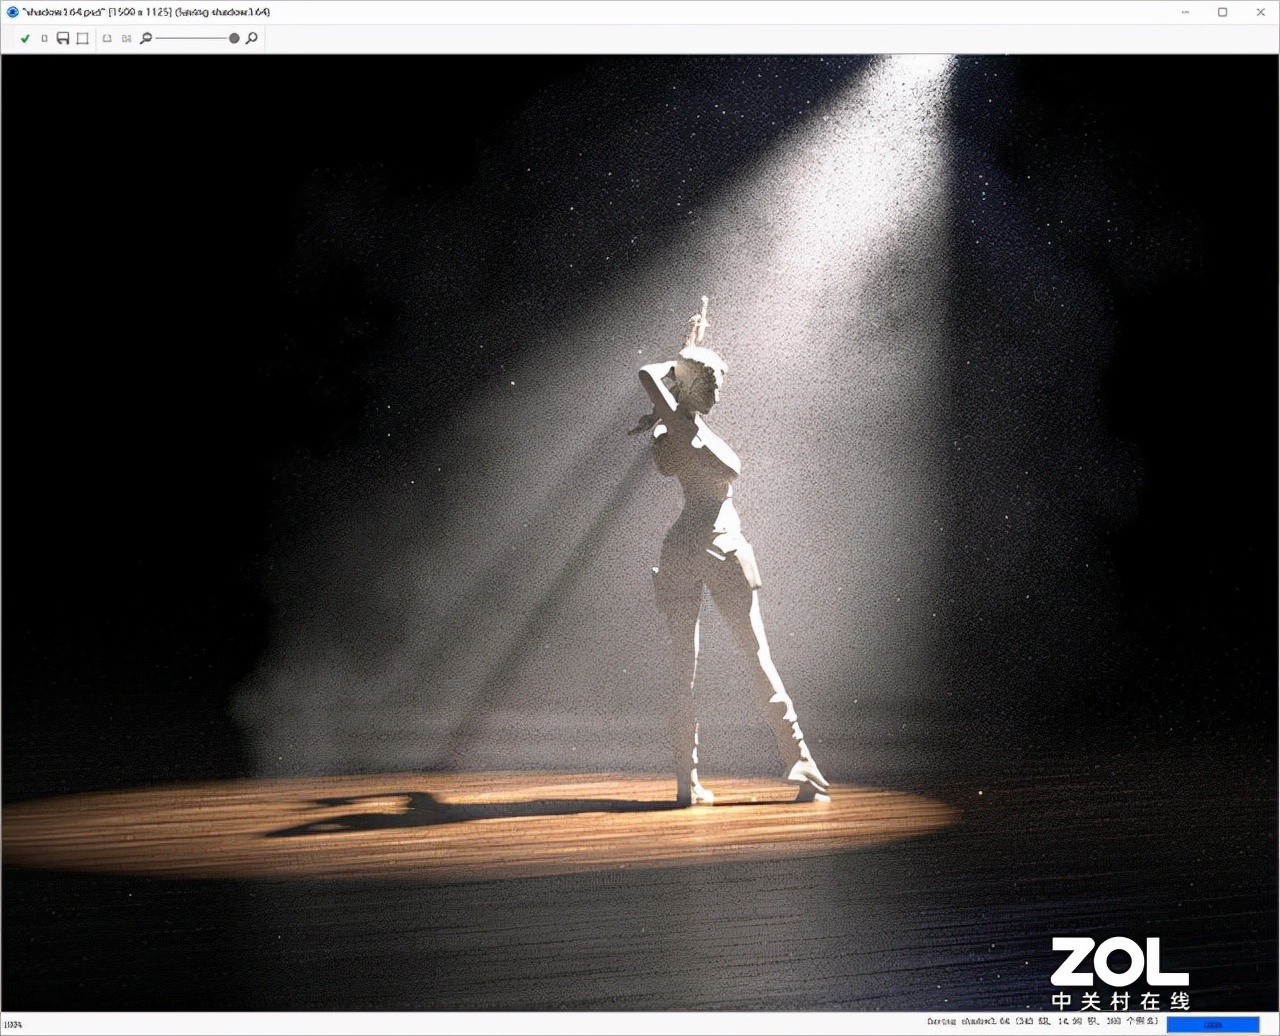Viewport: 1280px width, 1036px height.
Task: Click the blue progress bar in the status bar
Action: pos(1212,1024)
